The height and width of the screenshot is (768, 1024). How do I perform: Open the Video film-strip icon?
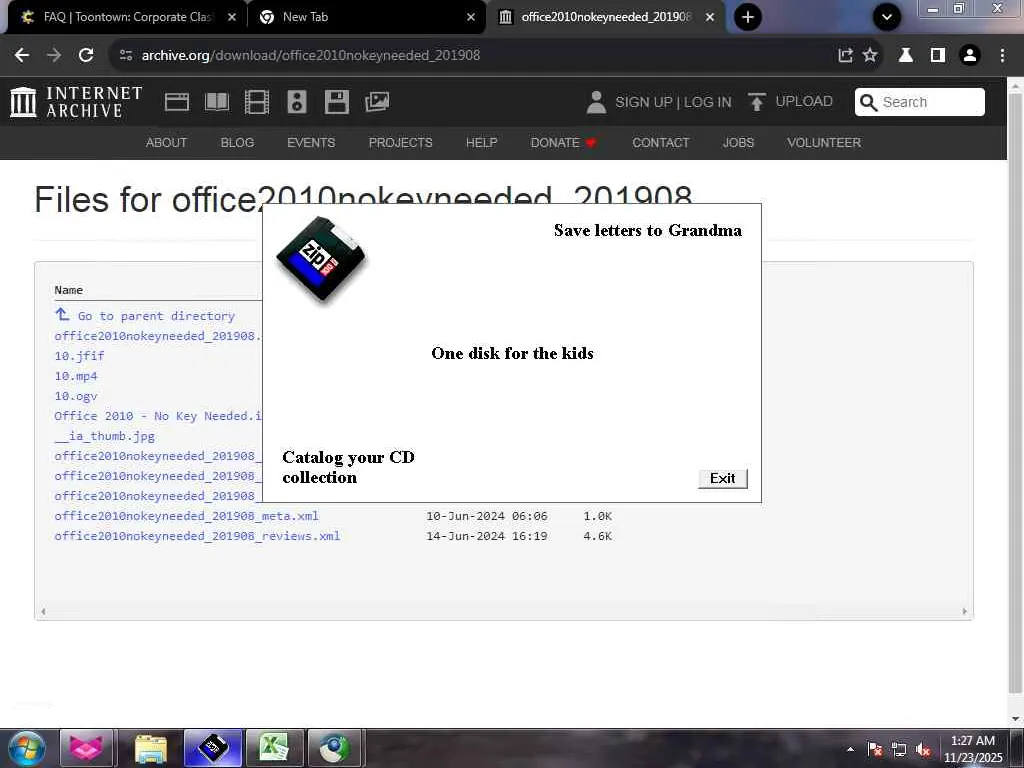click(257, 102)
